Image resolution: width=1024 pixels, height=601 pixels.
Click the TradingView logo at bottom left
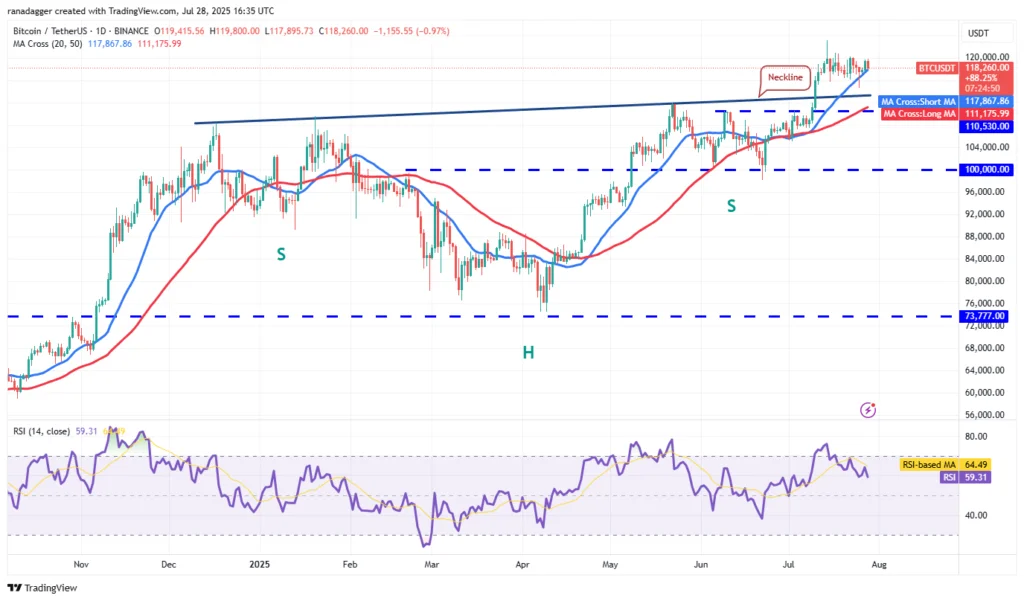pyautogui.click(x=42, y=588)
